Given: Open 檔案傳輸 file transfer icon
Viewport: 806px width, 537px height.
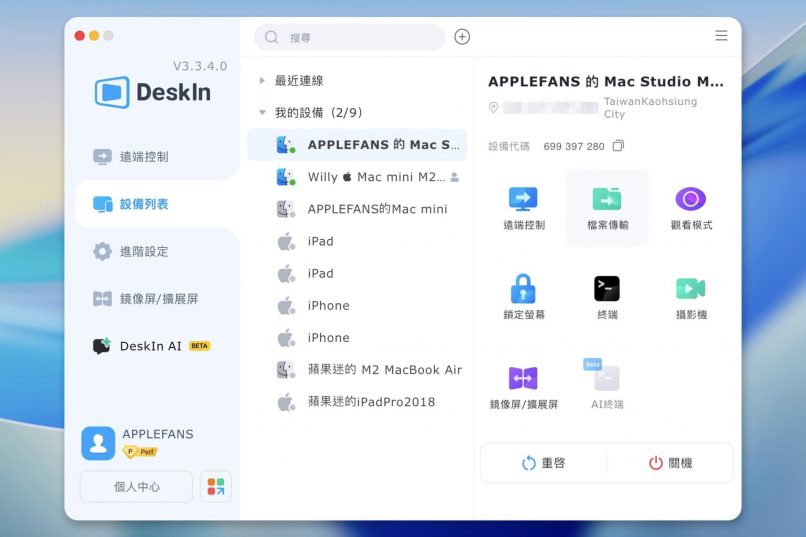Looking at the screenshot, I should 606,199.
